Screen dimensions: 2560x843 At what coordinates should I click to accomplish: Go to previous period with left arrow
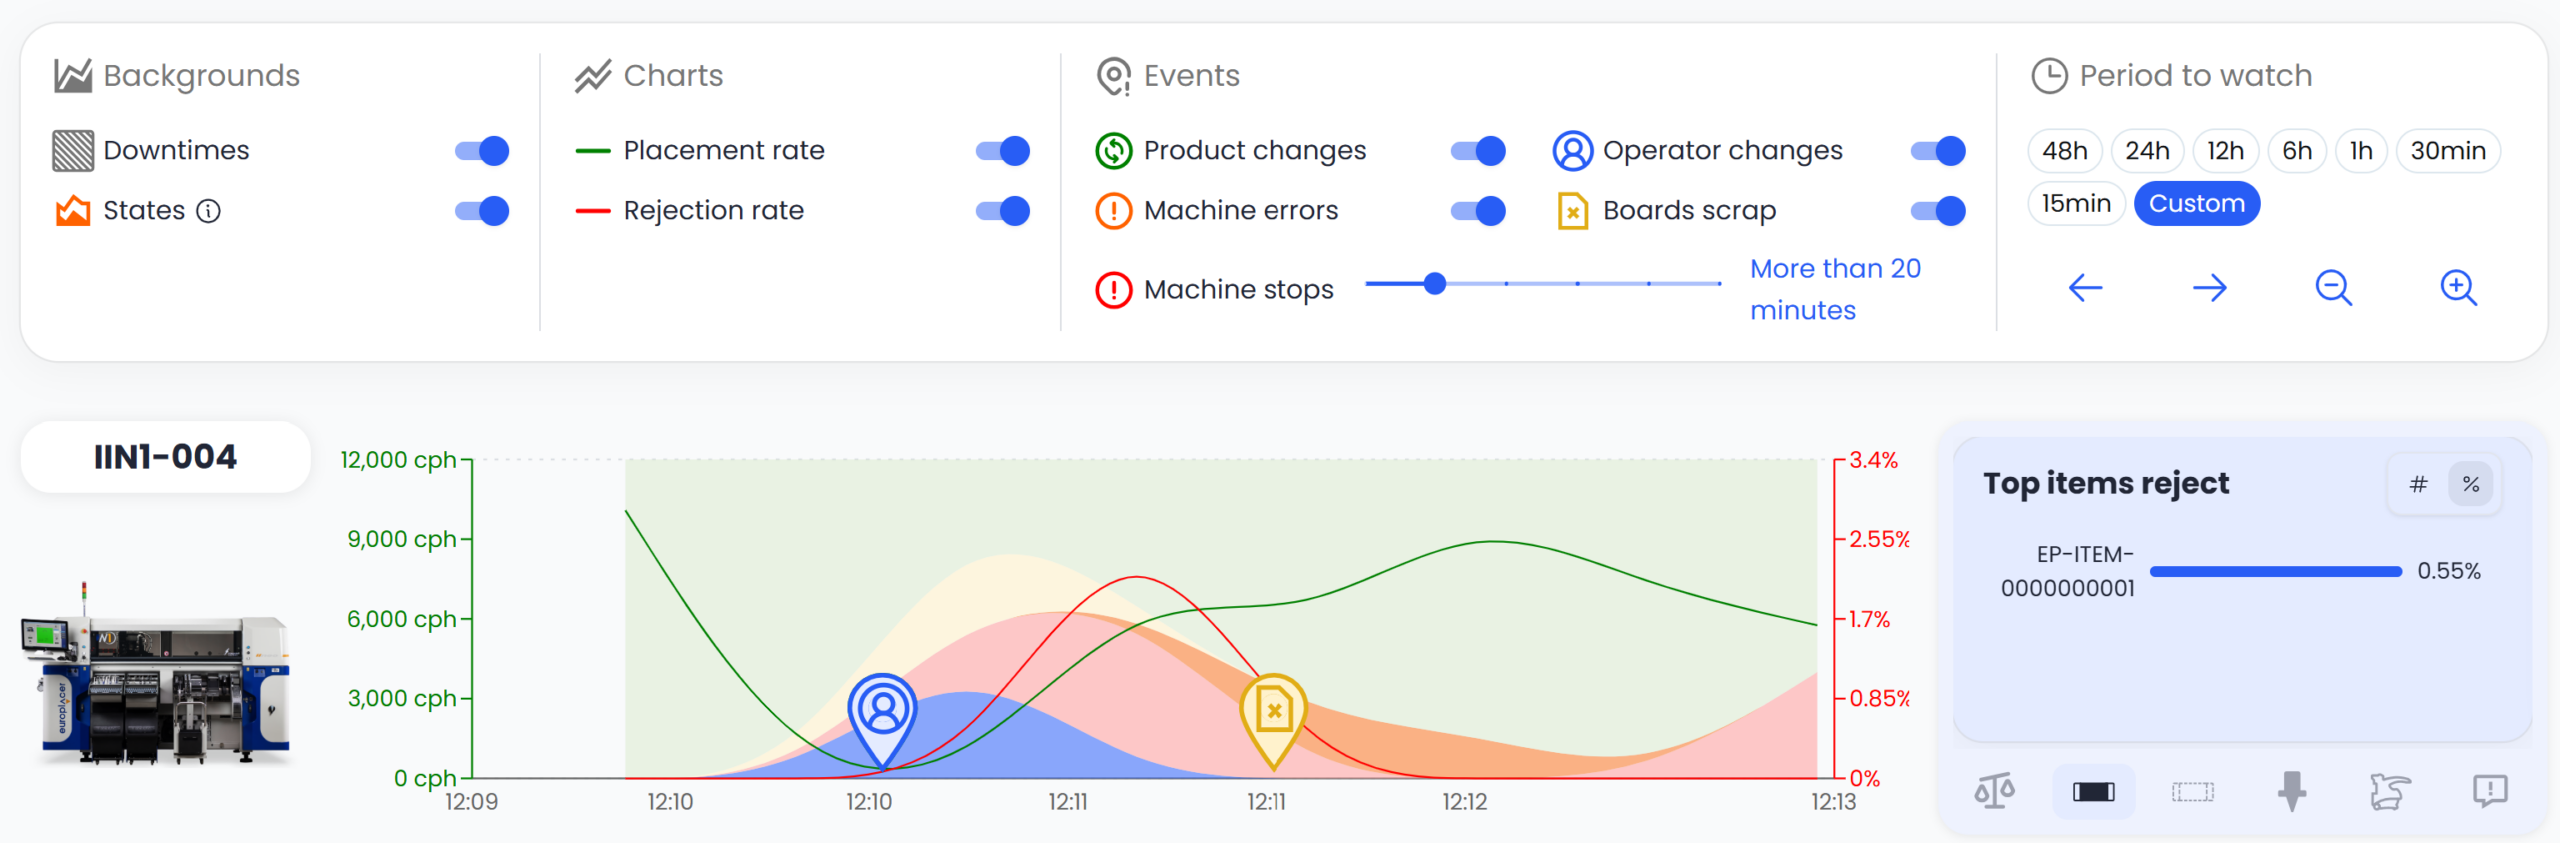click(x=2085, y=288)
